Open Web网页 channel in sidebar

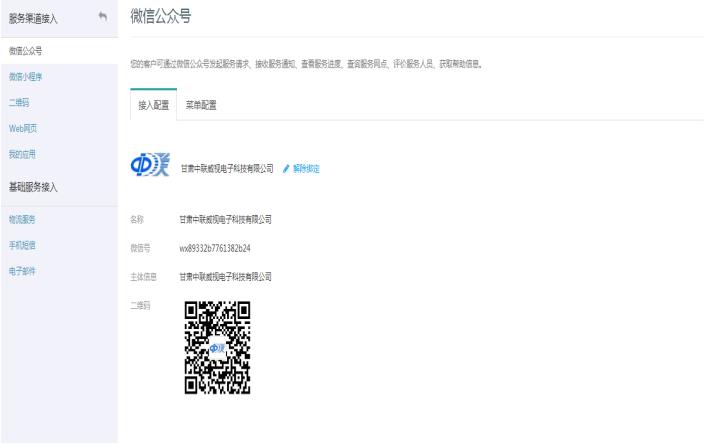click(22, 128)
